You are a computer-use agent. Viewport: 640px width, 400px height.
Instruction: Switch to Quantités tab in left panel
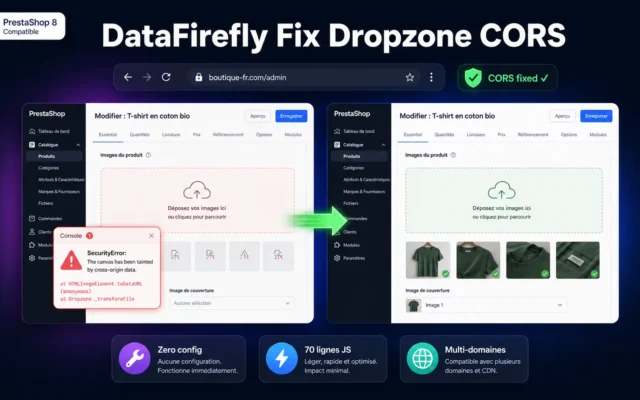point(140,135)
